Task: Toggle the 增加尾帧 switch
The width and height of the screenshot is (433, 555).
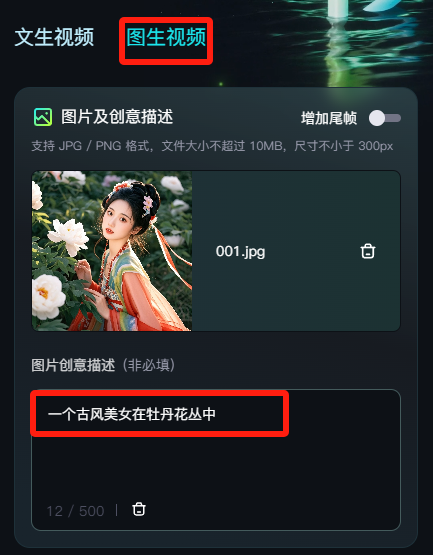Action: point(385,118)
